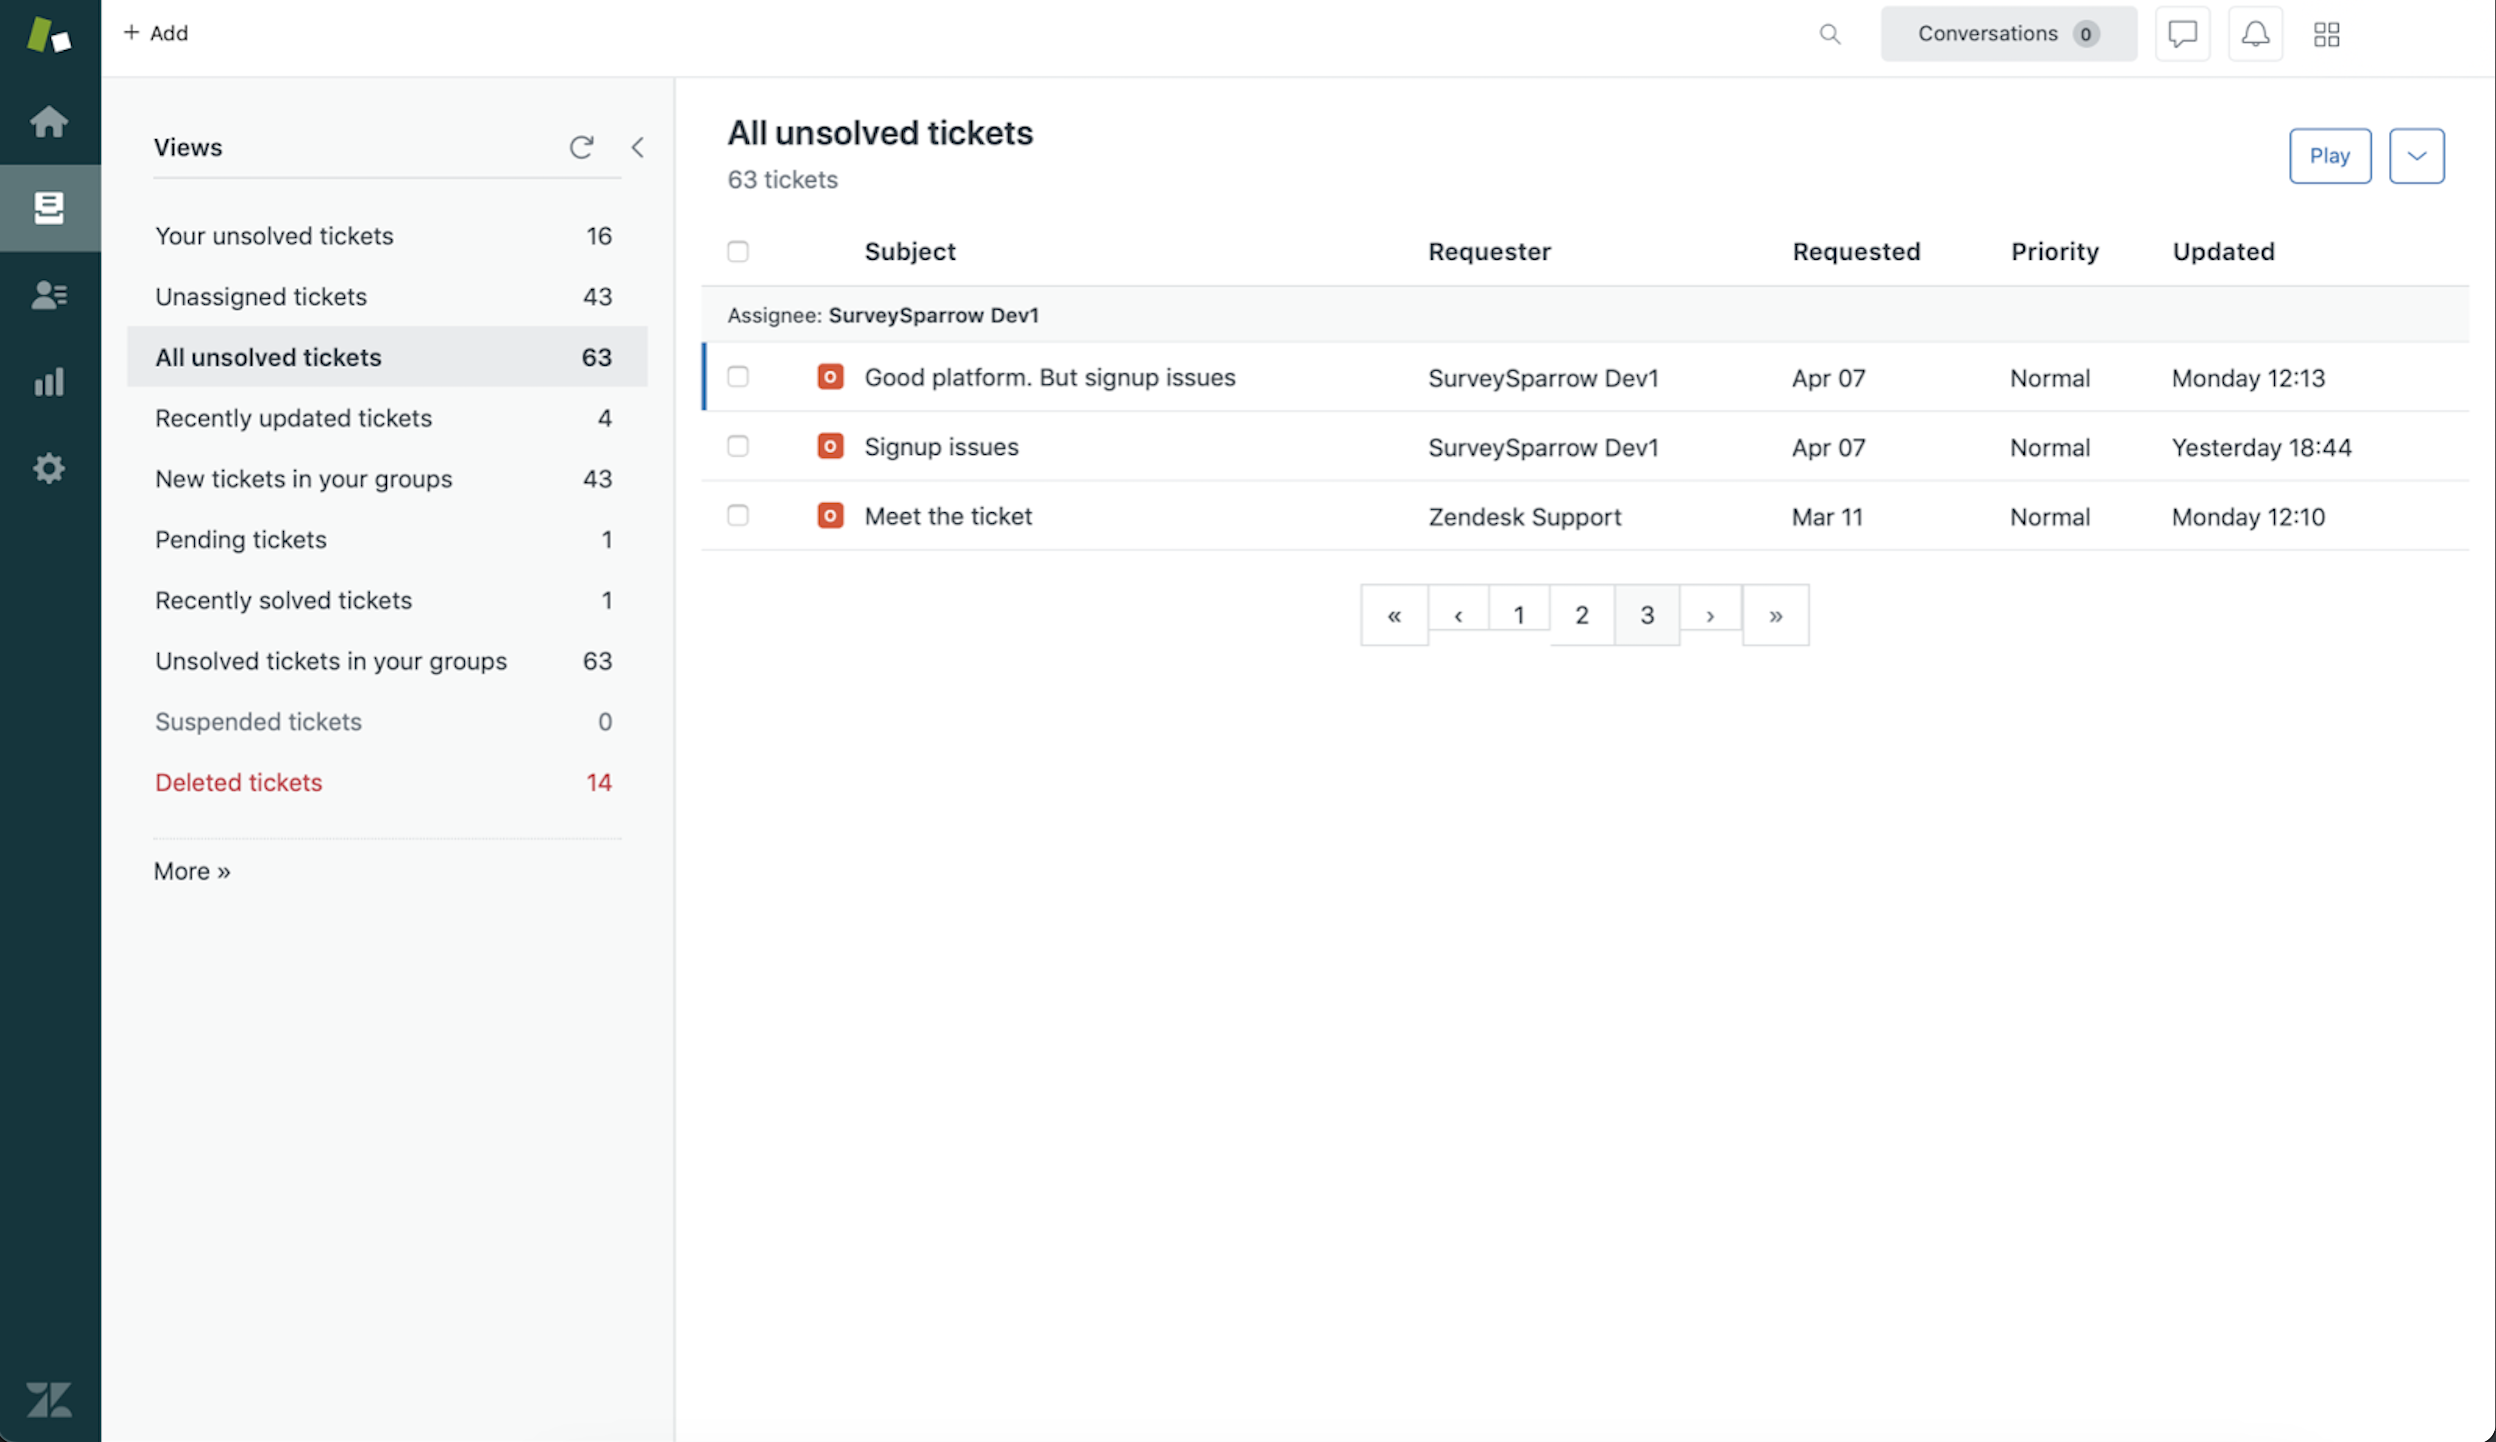Check the 'Meet the ticket' checkbox
The image size is (2496, 1442).
tap(738, 516)
